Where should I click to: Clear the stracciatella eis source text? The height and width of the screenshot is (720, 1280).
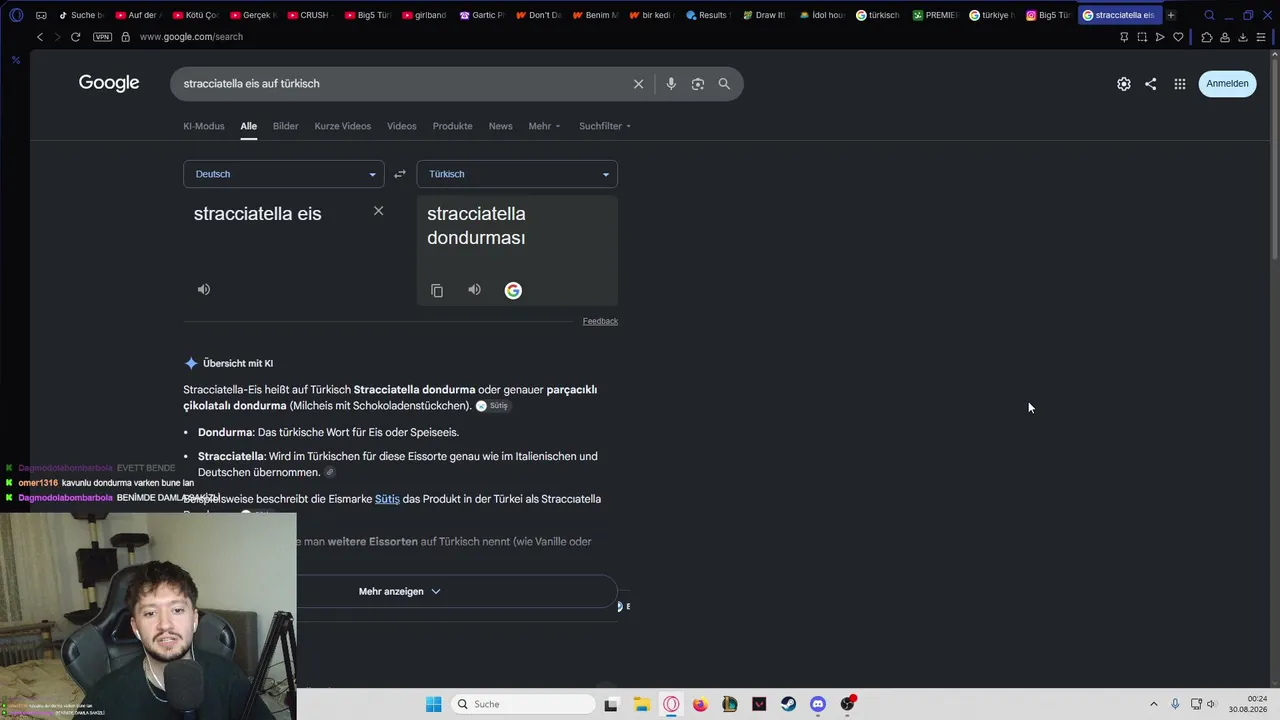pyautogui.click(x=378, y=211)
